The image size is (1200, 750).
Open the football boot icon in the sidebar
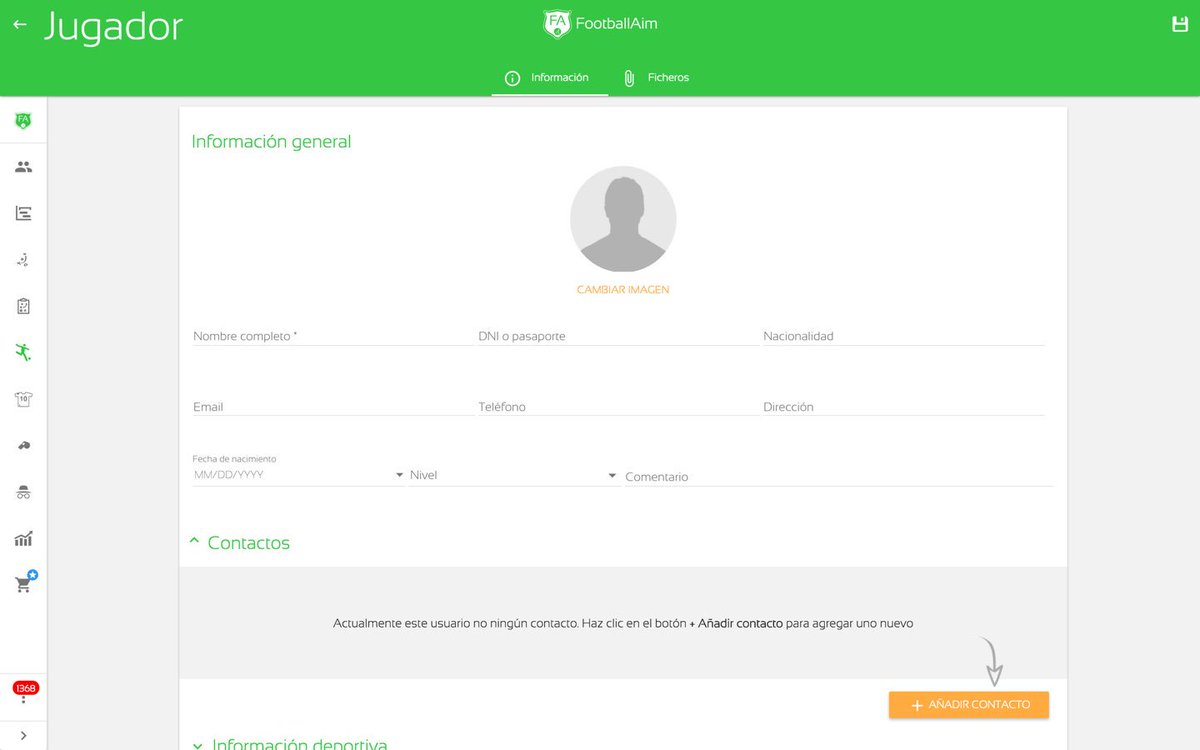[23, 446]
